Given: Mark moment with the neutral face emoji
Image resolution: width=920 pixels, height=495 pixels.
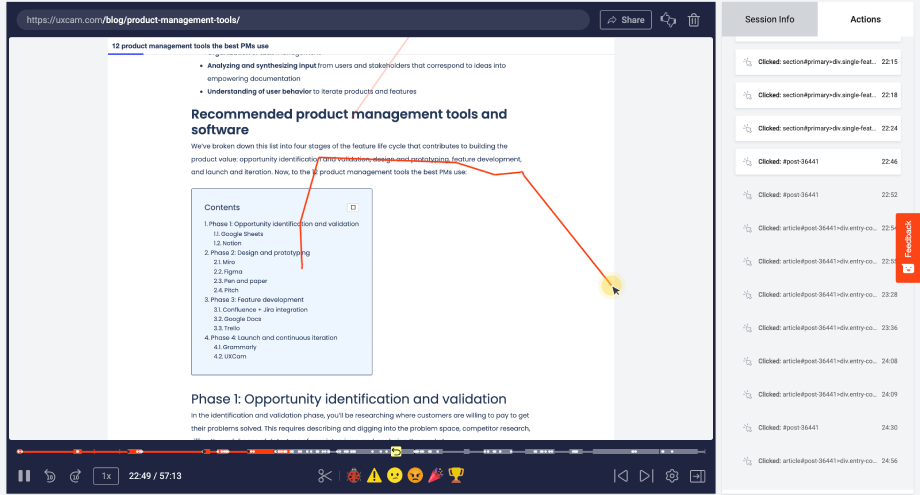Looking at the screenshot, I should [395, 476].
